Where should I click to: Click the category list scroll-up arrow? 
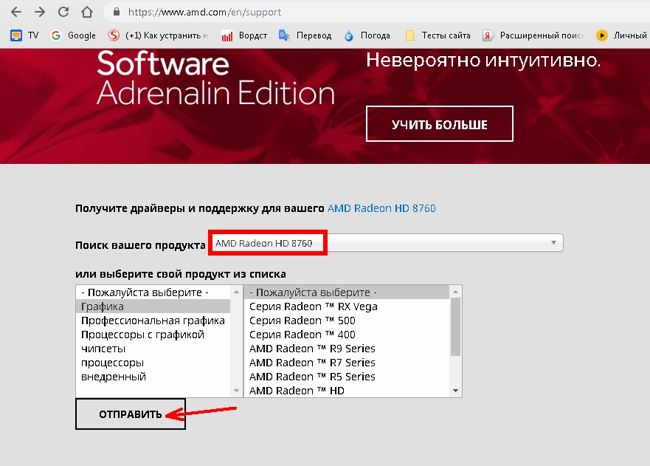(236, 292)
